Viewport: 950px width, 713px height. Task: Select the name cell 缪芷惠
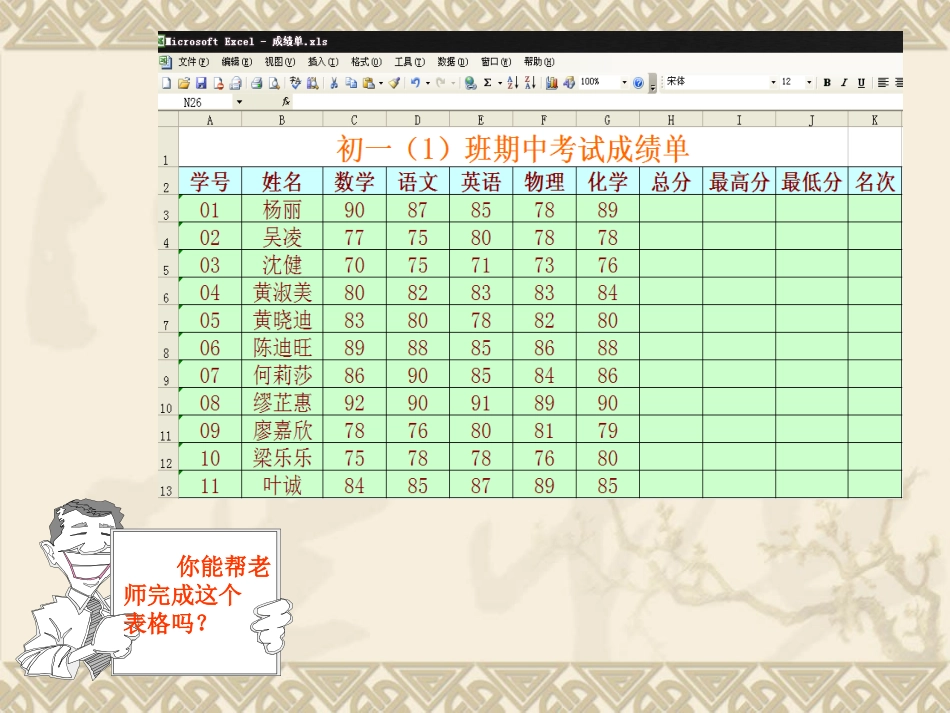282,402
